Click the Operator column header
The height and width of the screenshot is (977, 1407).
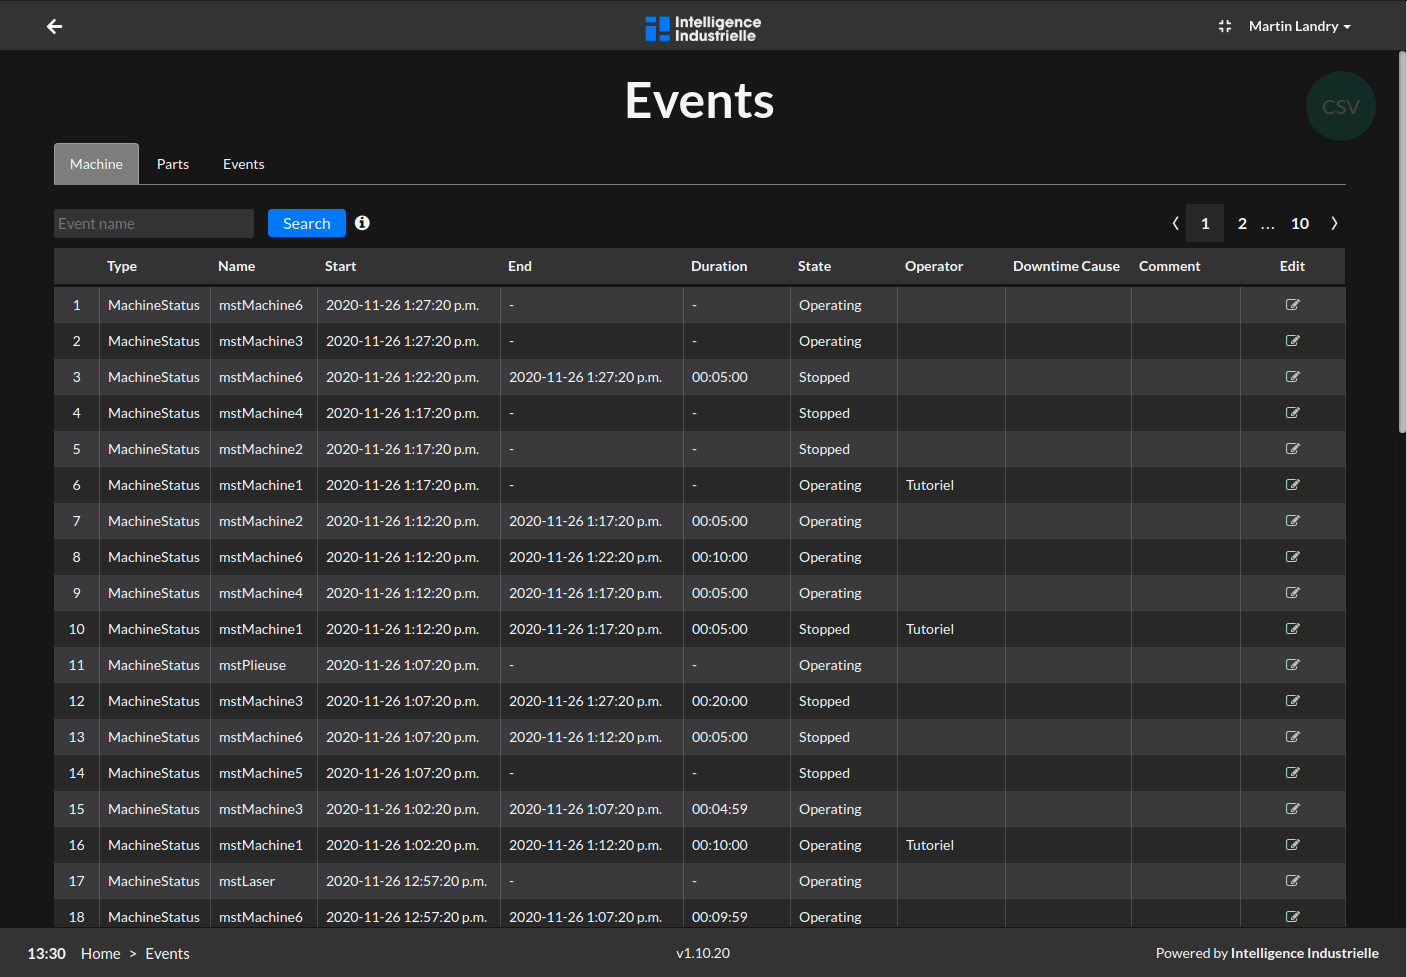[x=934, y=266]
